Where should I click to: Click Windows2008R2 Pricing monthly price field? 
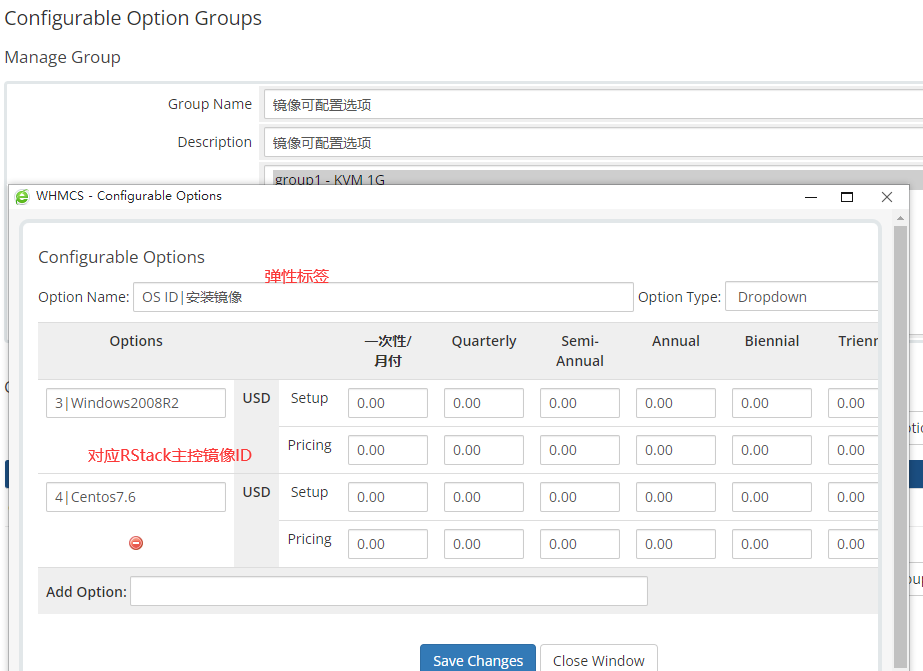388,450
